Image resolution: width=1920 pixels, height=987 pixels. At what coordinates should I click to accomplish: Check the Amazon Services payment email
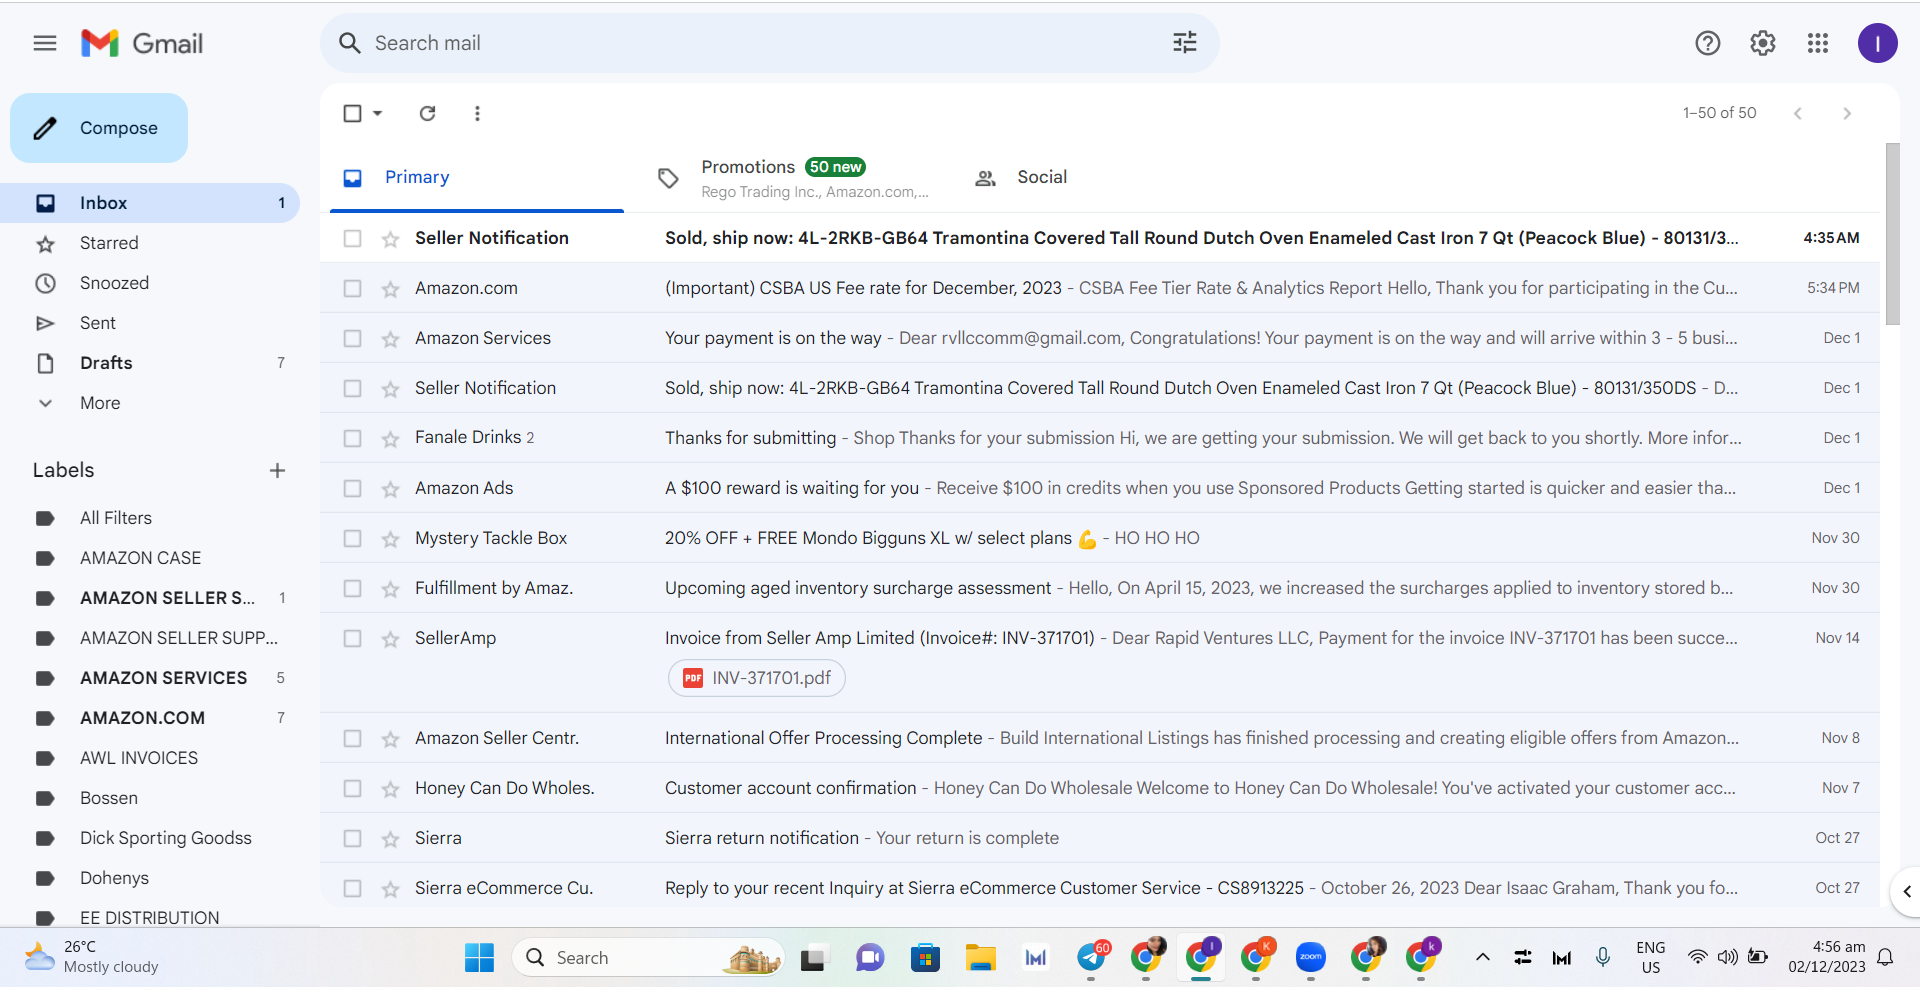(x=352, y=338)
